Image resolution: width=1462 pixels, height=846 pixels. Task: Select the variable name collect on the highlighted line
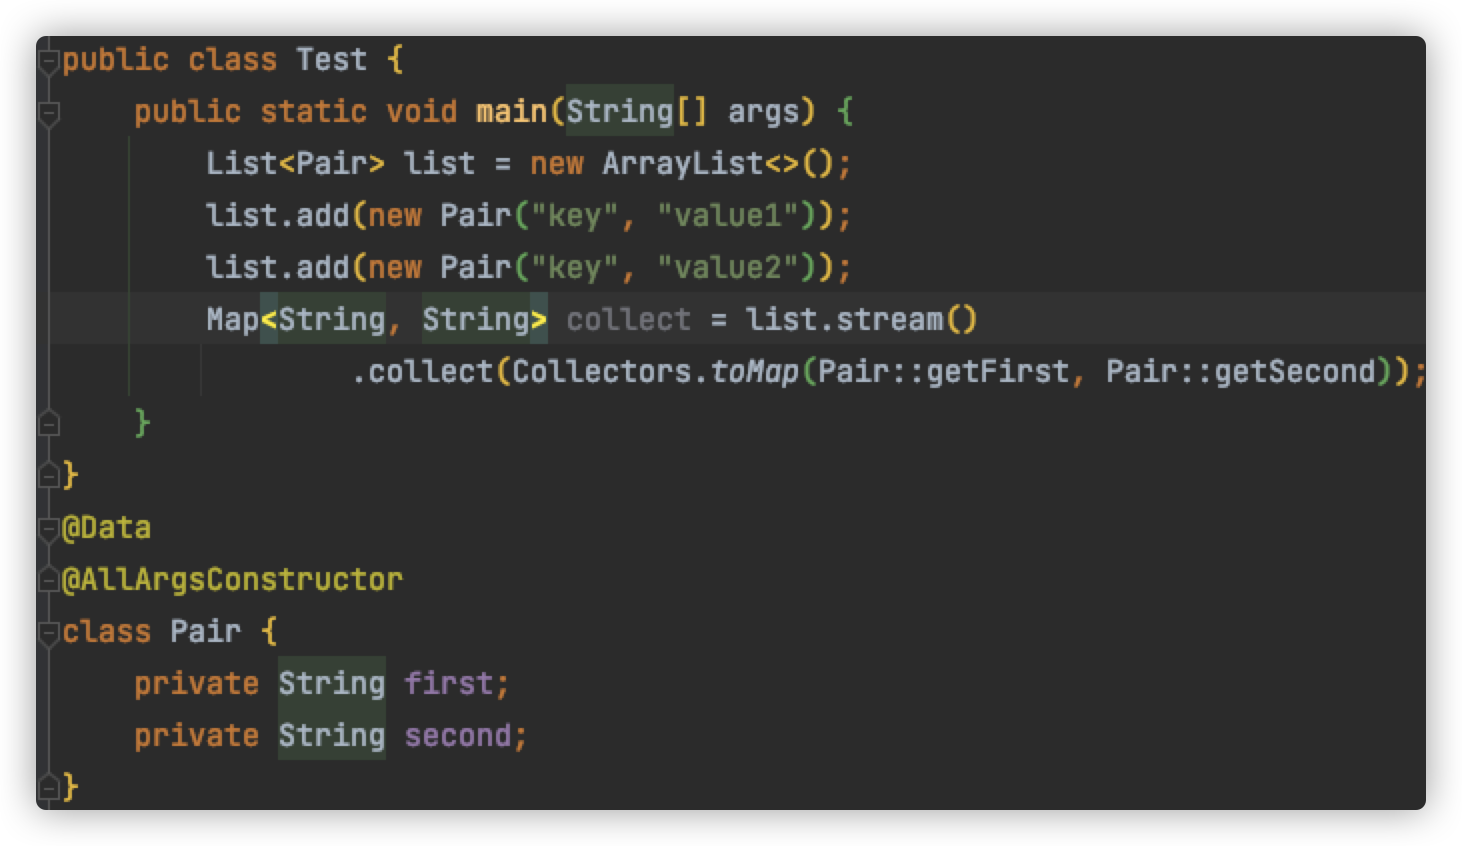pos(628,319)
